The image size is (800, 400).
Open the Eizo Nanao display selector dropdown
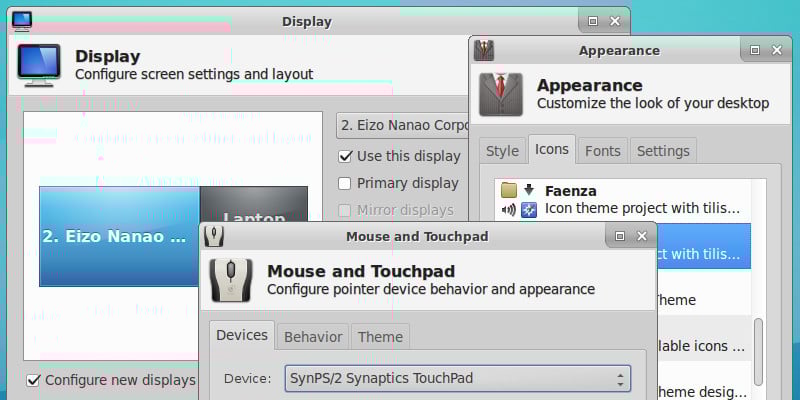point(403,126)
